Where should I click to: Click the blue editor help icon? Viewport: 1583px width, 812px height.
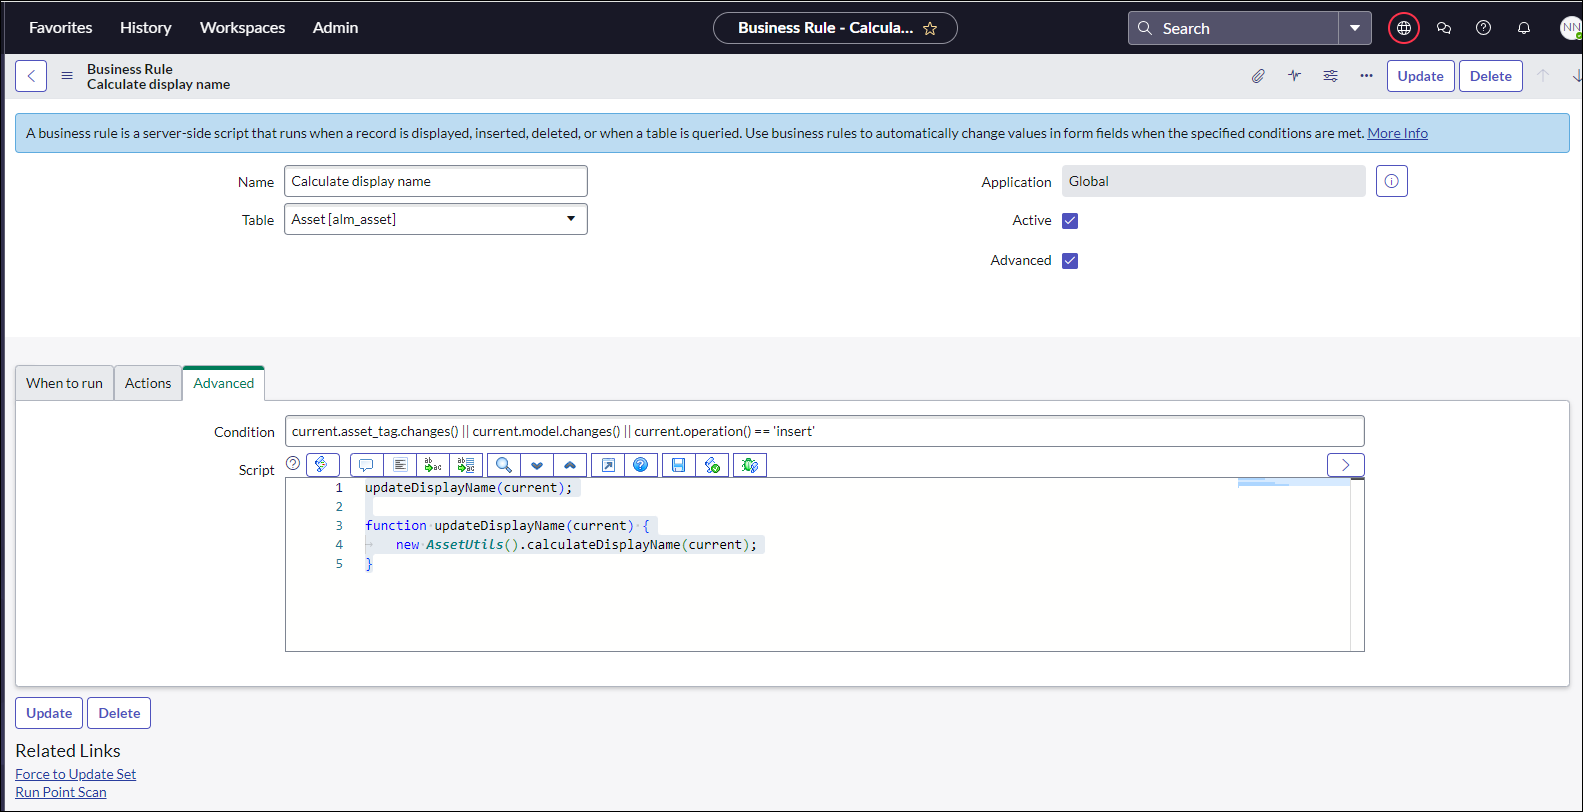pos(641,465)
